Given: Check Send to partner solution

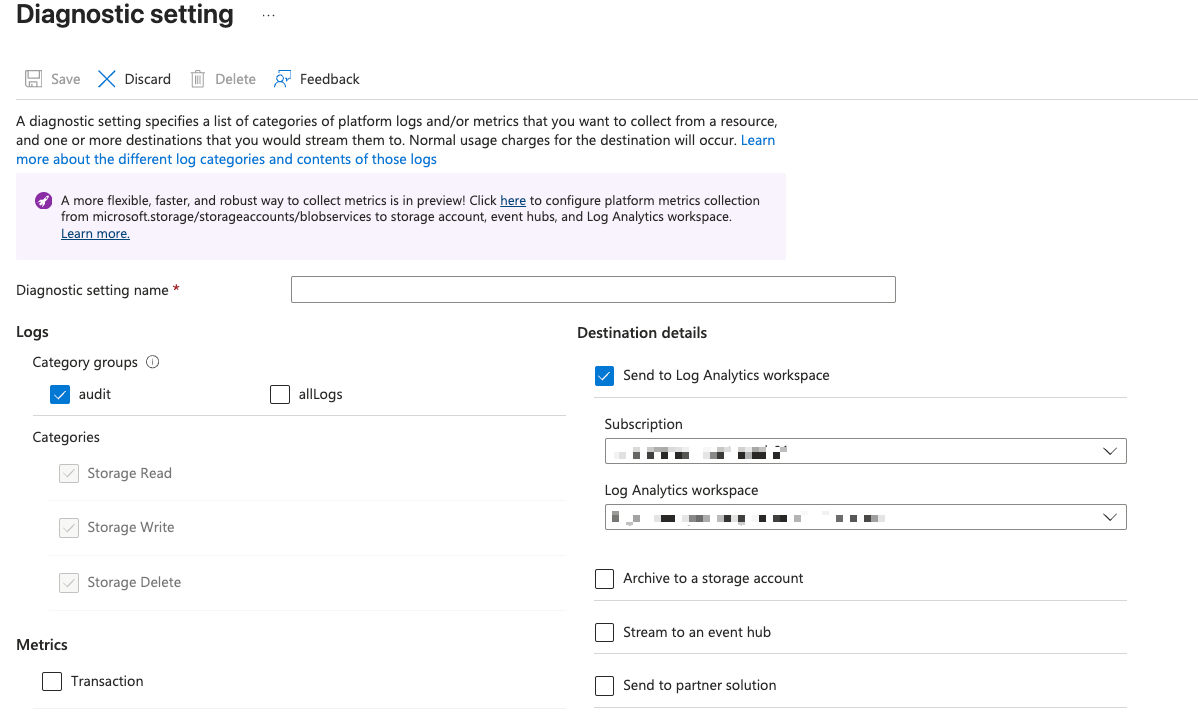Looking at the screenshot, I should 604,686.
